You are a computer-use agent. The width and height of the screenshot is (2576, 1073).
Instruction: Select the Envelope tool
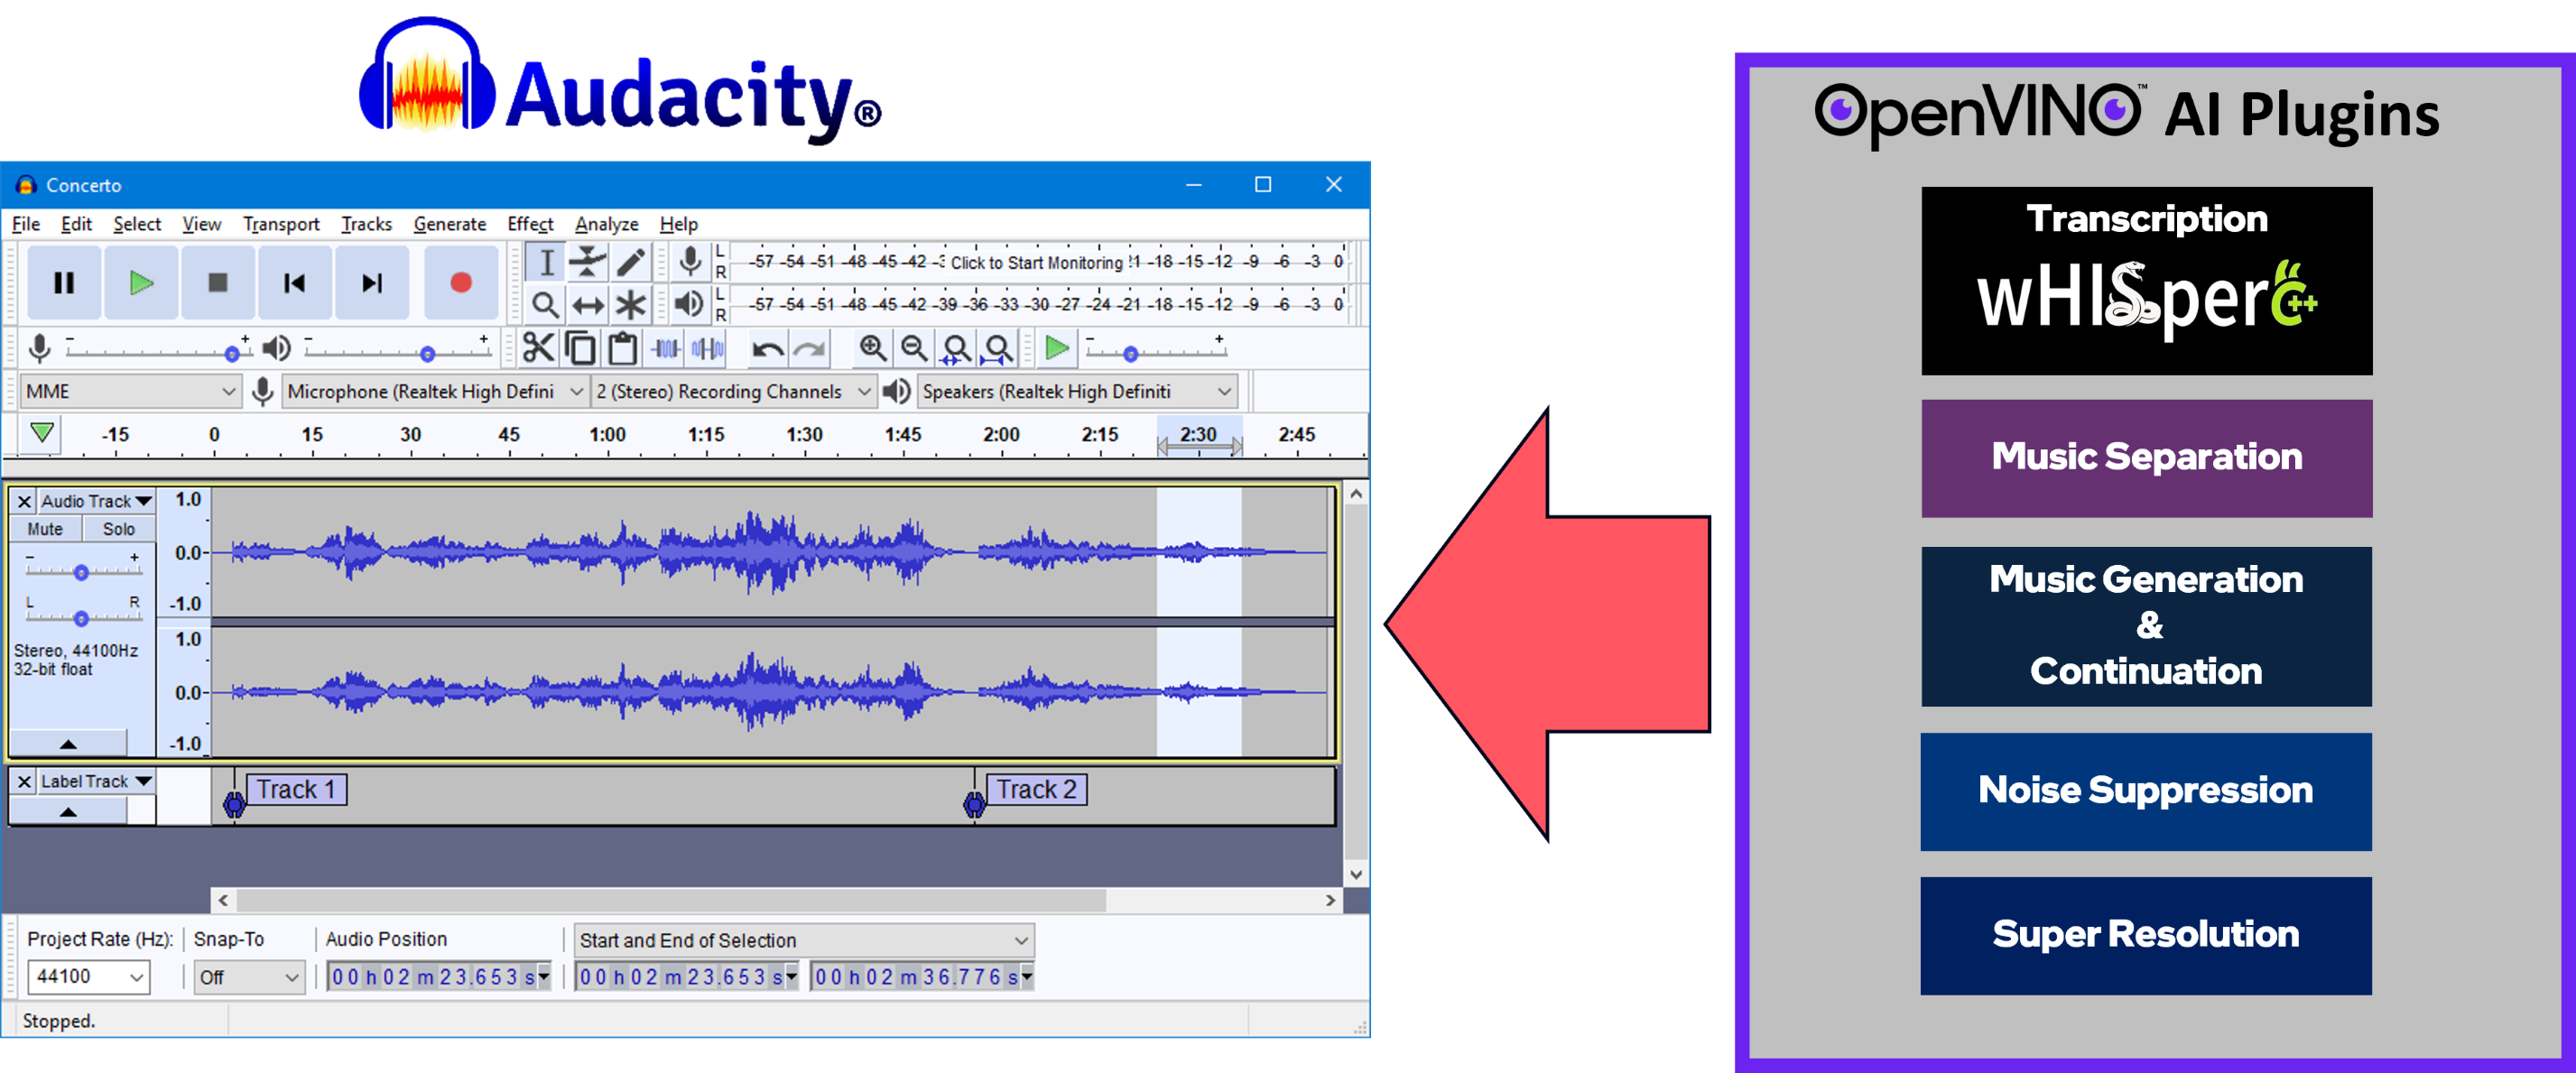588,262
